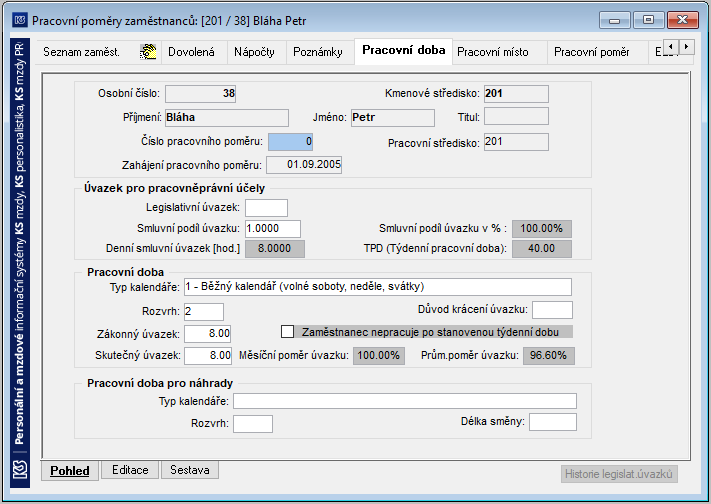Toggle Zaměstnanec nepracuje po stanovenou týdenní dobu
The width and height of the screenshot is (711, 504).
pos(287,332)
